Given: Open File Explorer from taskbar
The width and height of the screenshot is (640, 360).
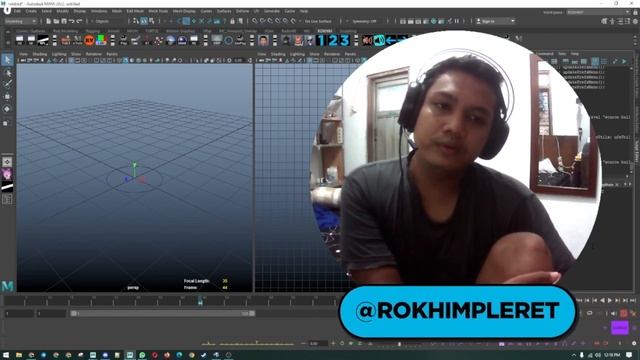Looking at the screenshot, I should coord(19,355).
